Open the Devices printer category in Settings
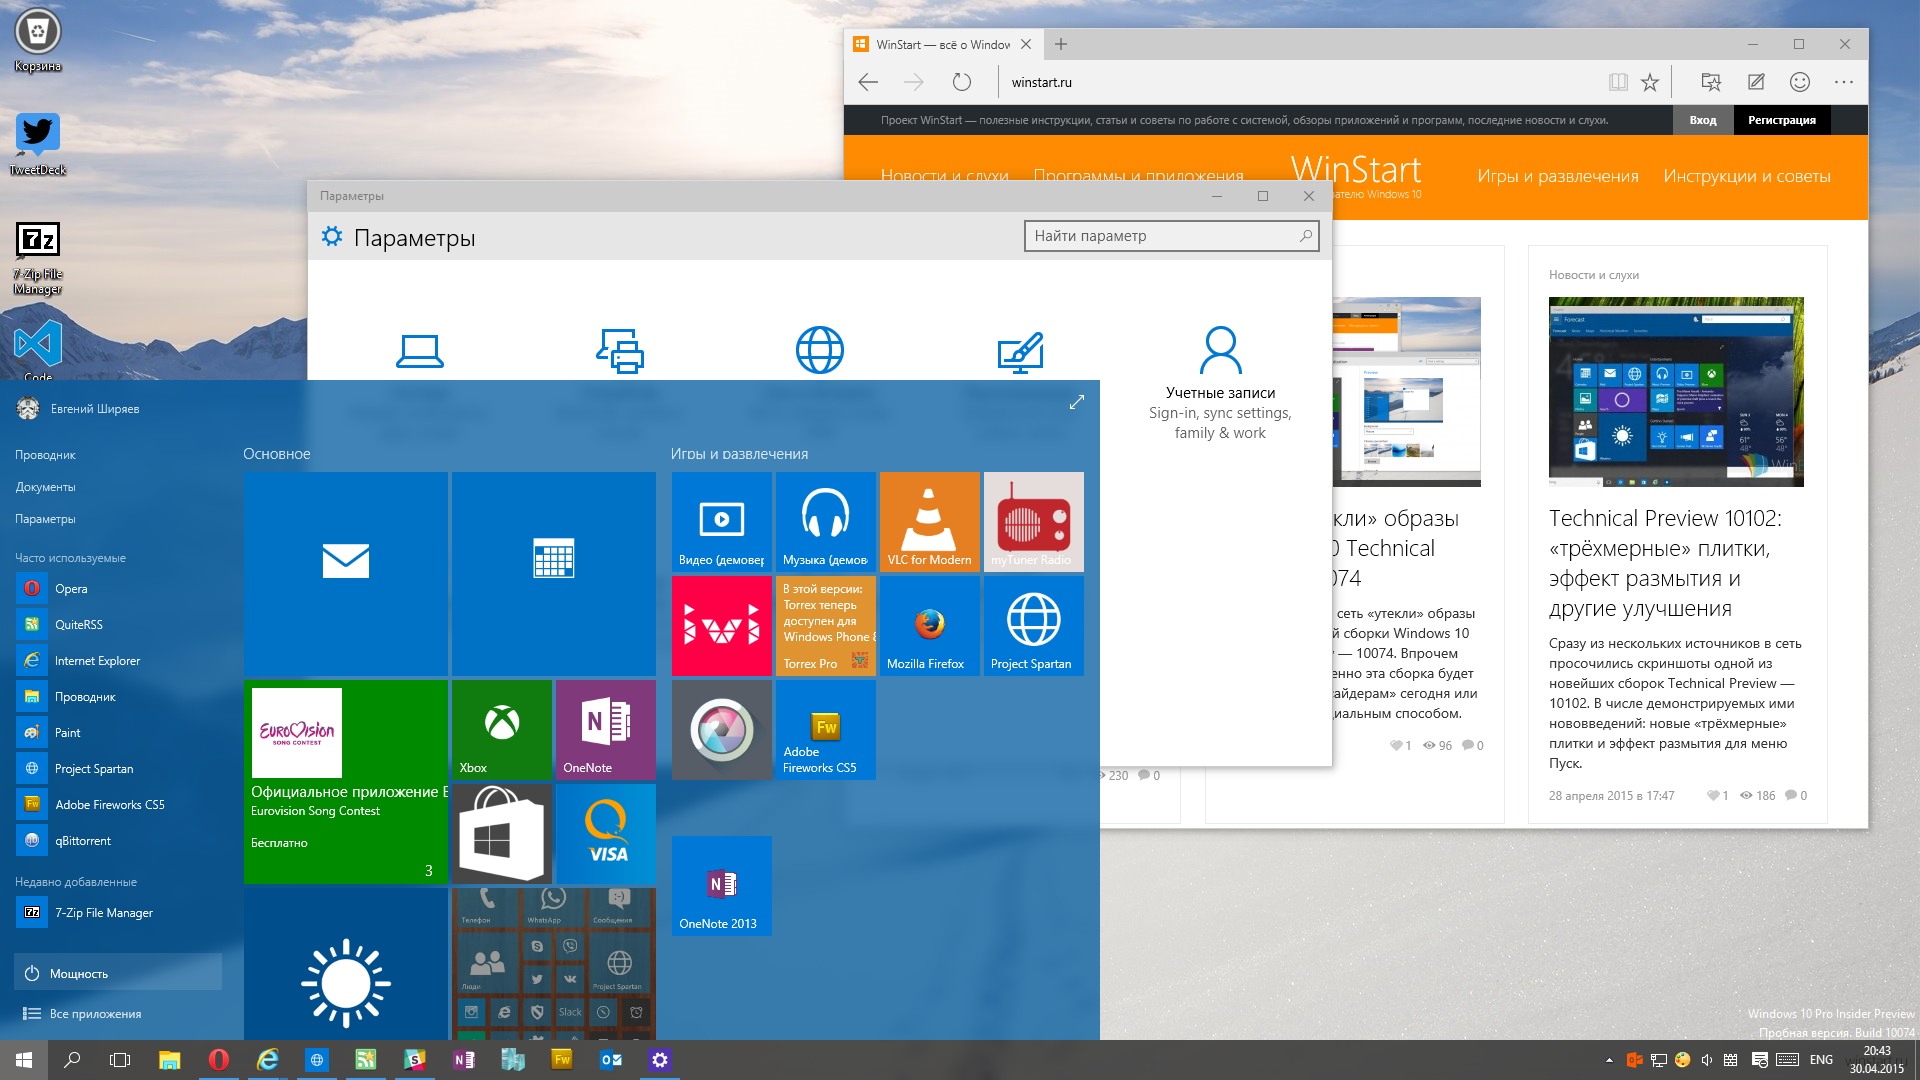 620,350
